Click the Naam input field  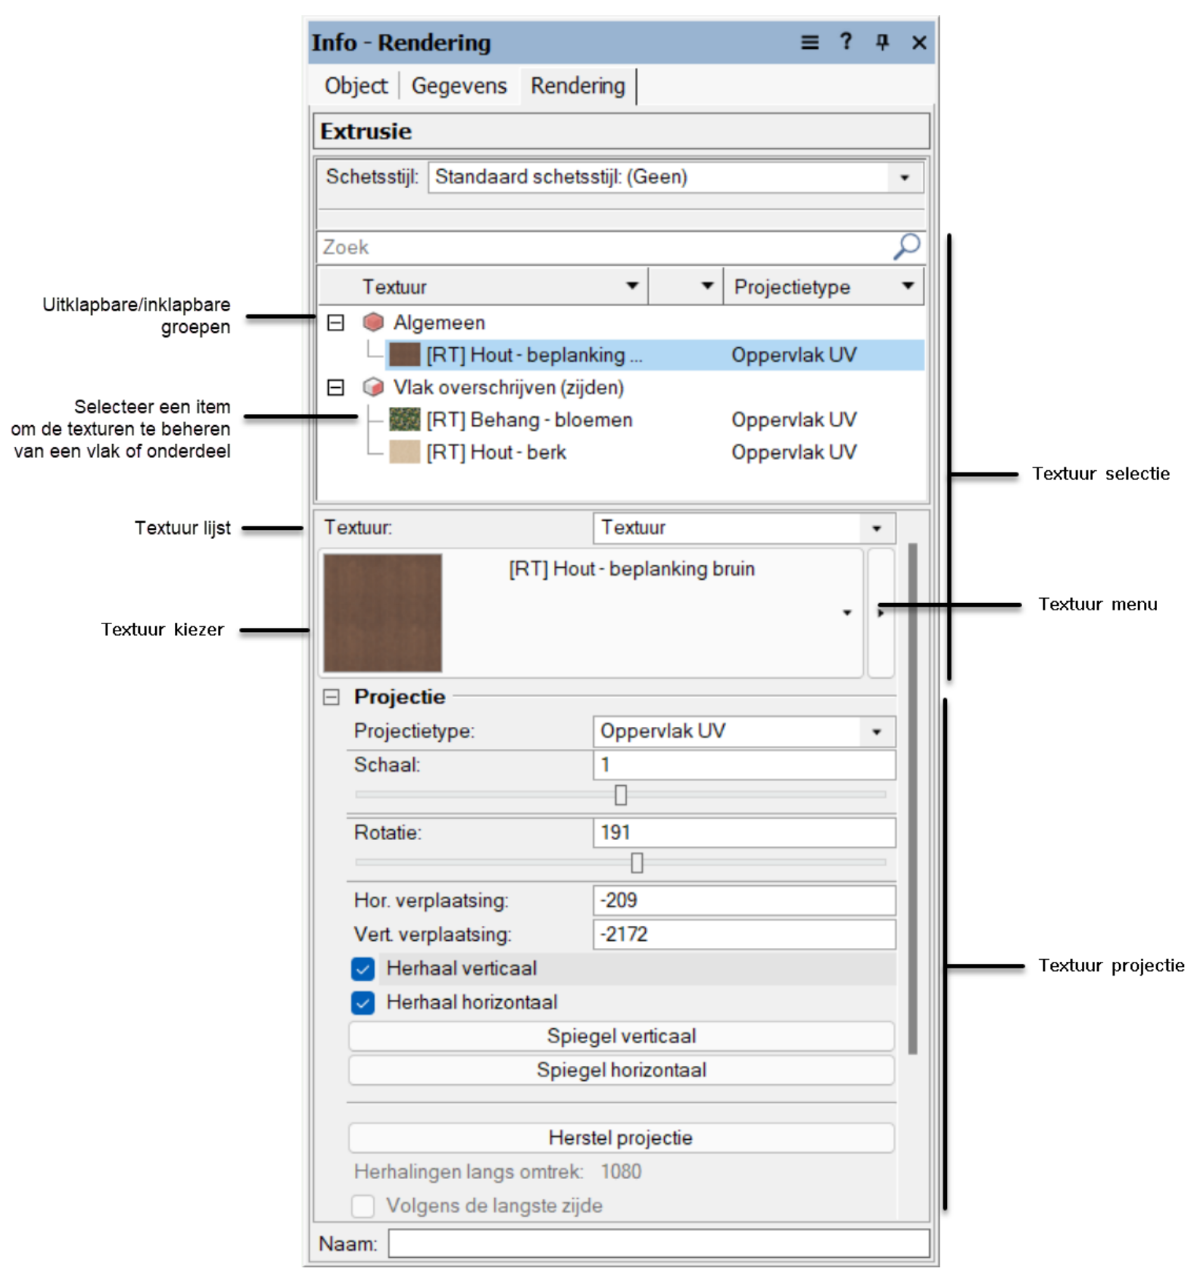click(658, 1244)
